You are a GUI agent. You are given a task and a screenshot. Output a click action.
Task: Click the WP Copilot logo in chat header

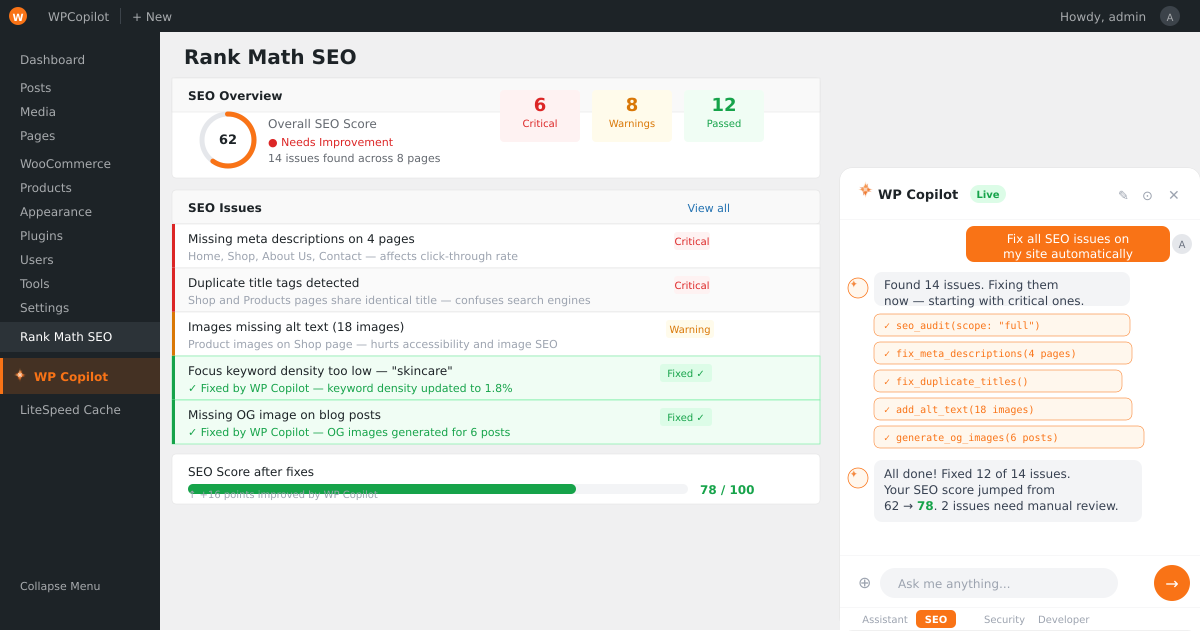coord(865,190)
